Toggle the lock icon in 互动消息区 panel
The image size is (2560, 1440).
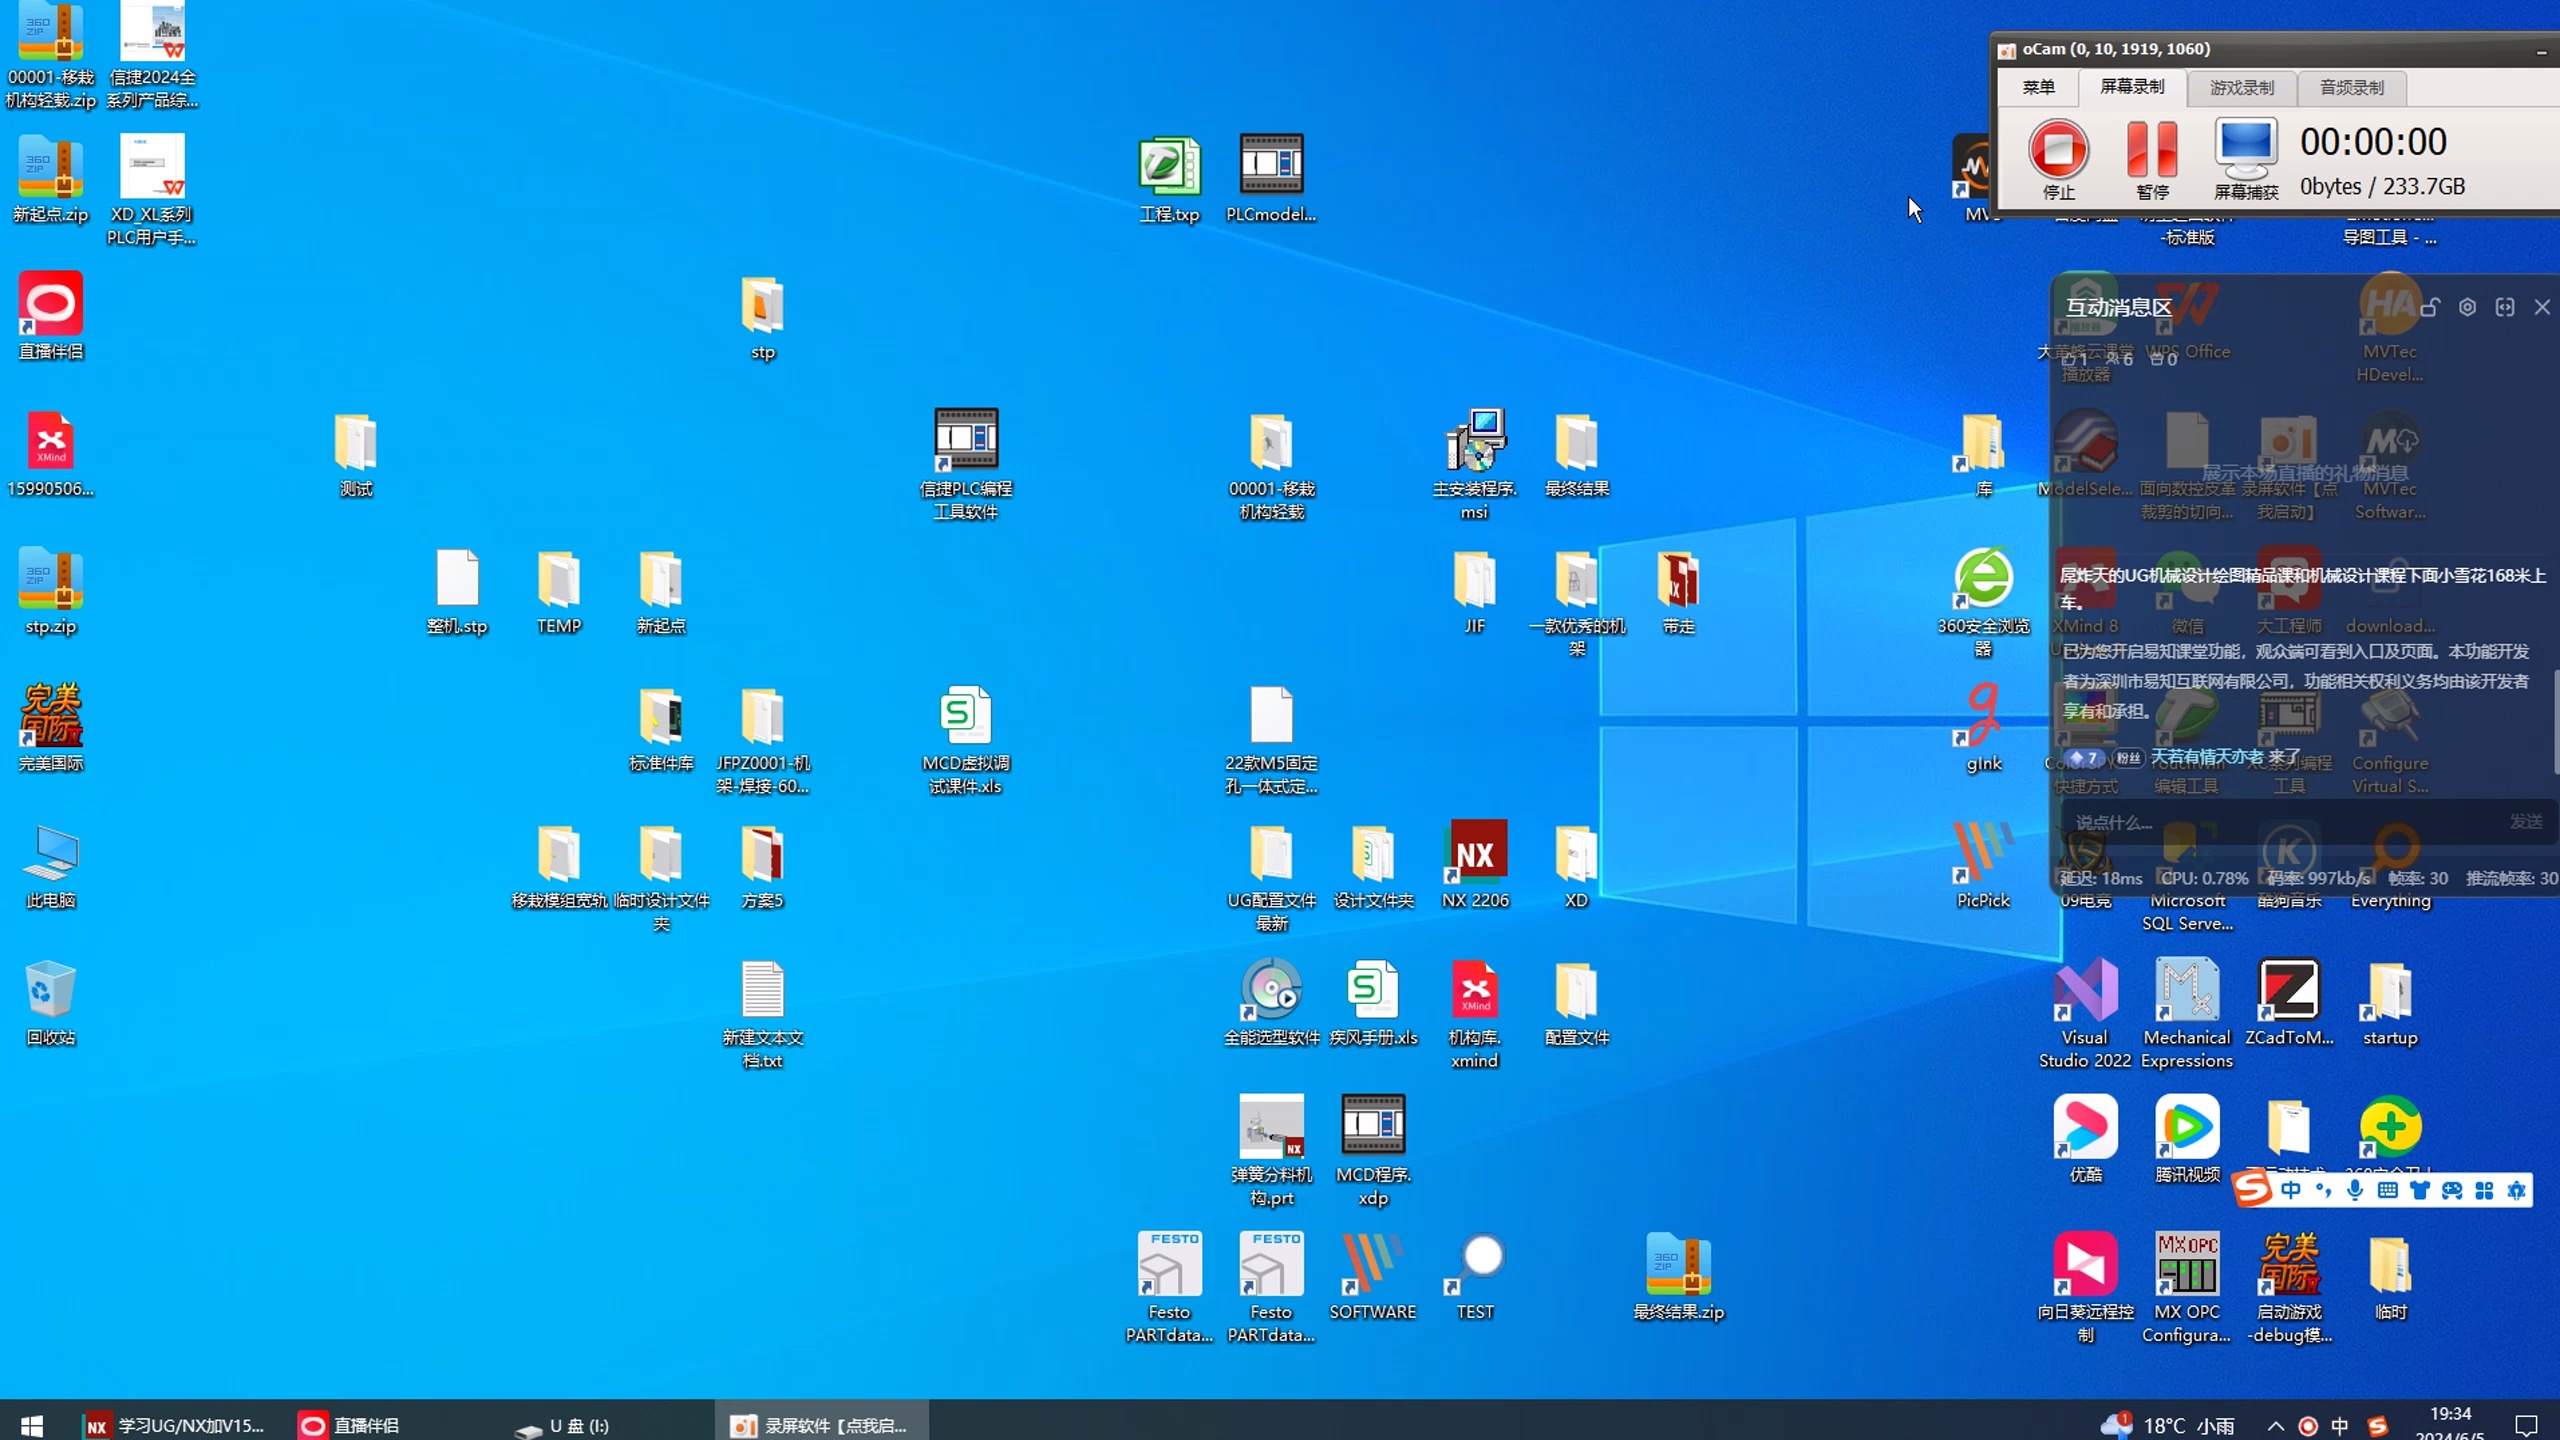(2430, 307)
